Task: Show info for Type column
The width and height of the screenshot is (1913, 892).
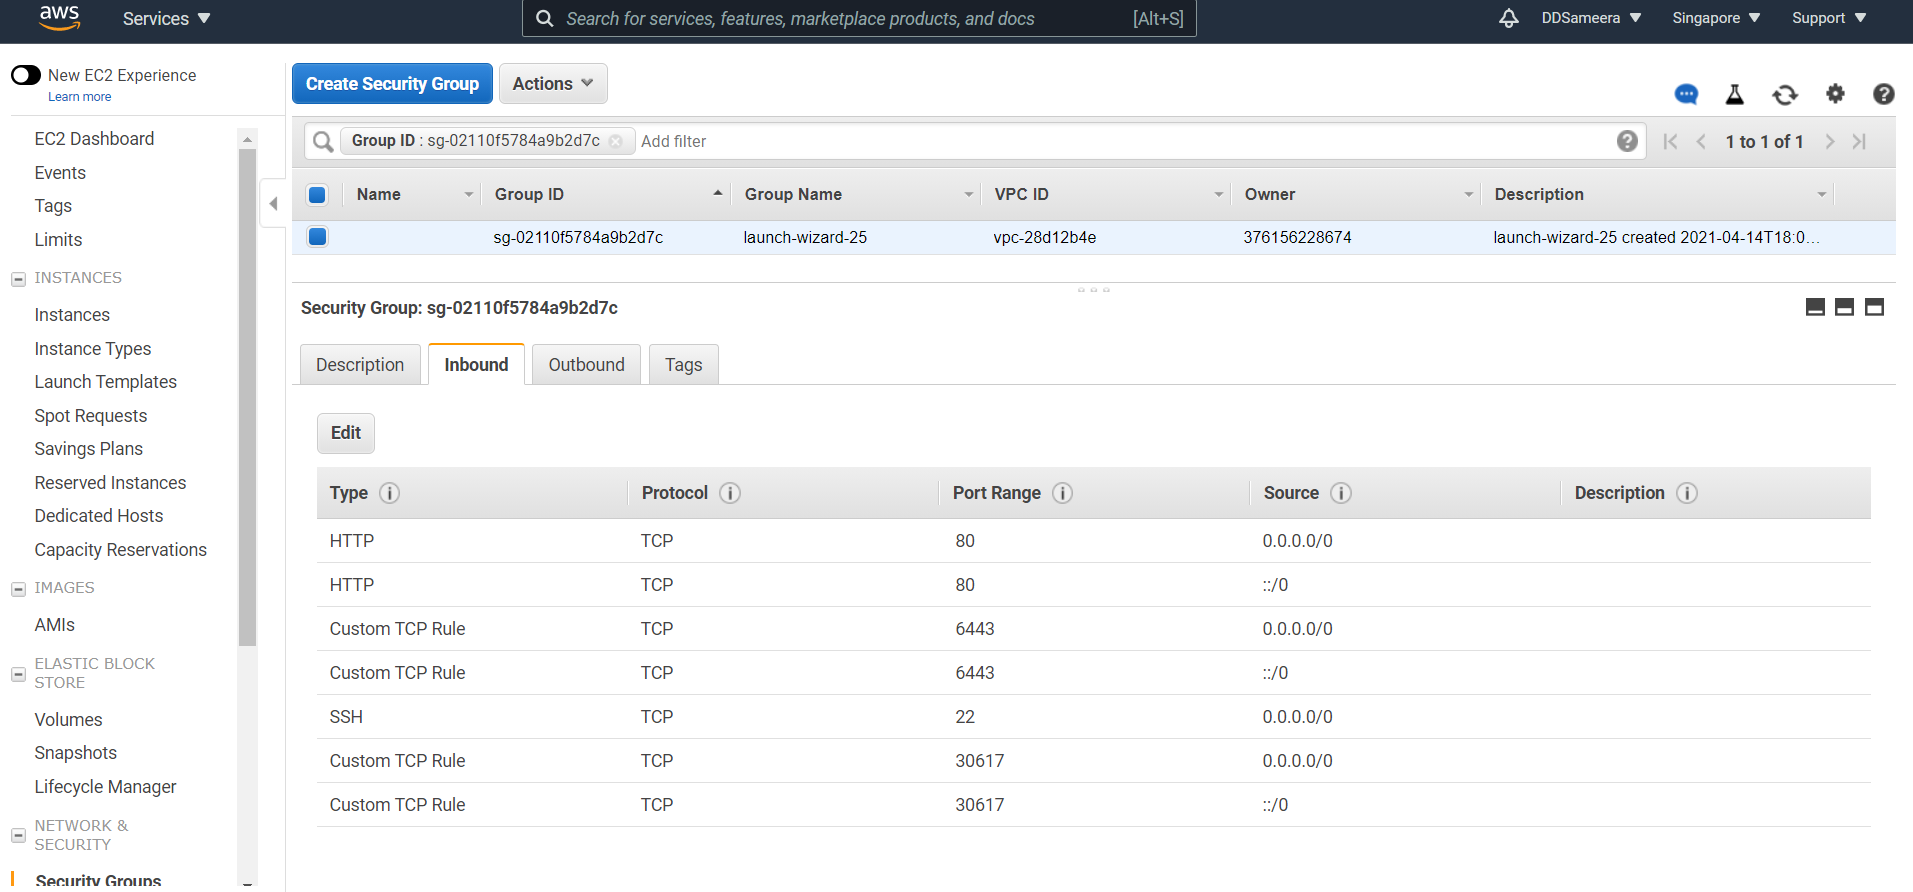Action: [x=390, y=493]
